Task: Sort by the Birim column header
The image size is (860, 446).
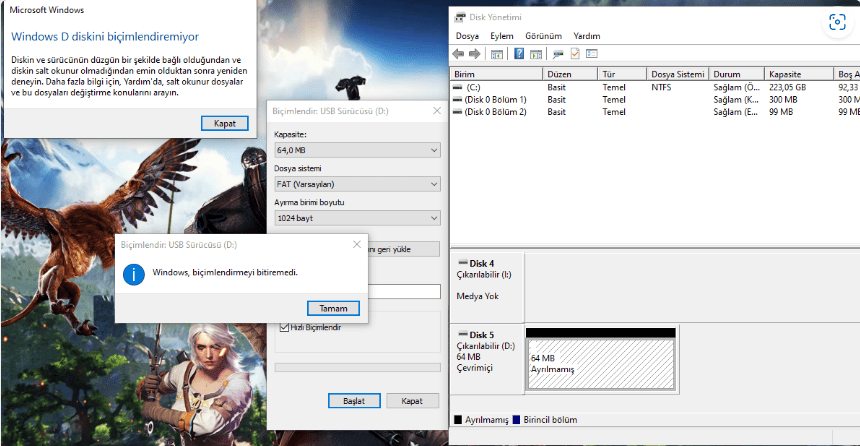Action: pos(496,74)
